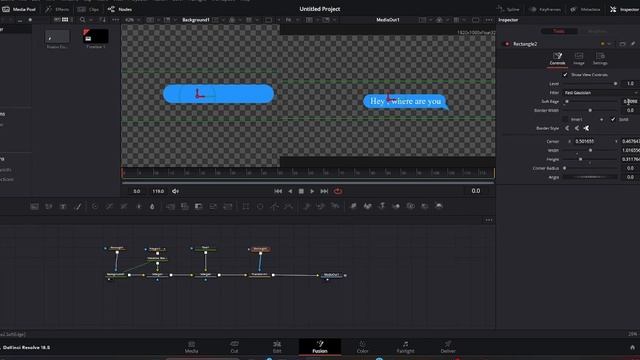Image resolution: width=640 pixels, height=360 pixels.
Task: Open the Settings tab for Rectangle2
Action: pyautogui.click(x=600, y=59)
